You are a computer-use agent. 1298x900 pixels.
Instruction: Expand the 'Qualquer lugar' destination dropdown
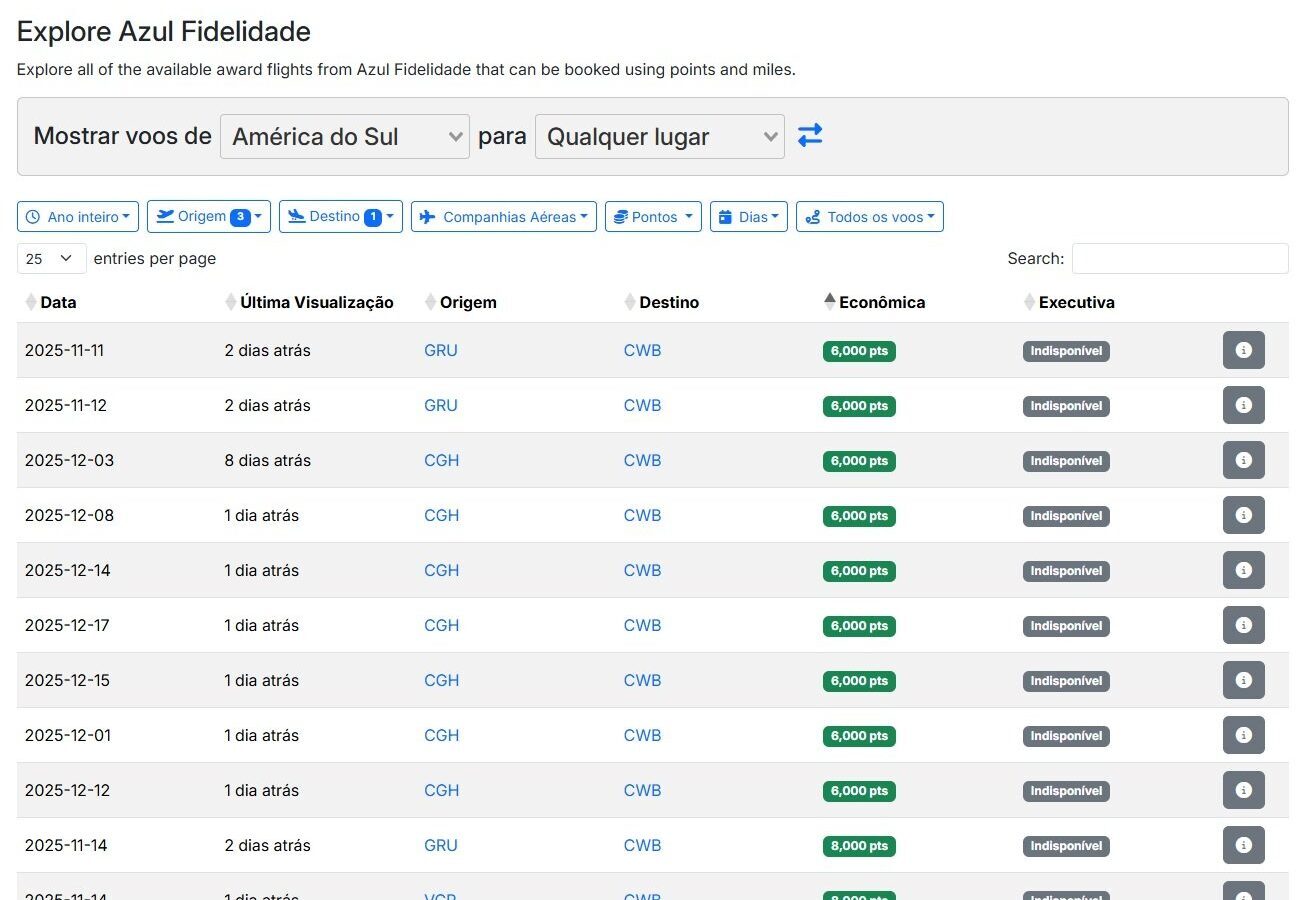(x=659, y=137)
